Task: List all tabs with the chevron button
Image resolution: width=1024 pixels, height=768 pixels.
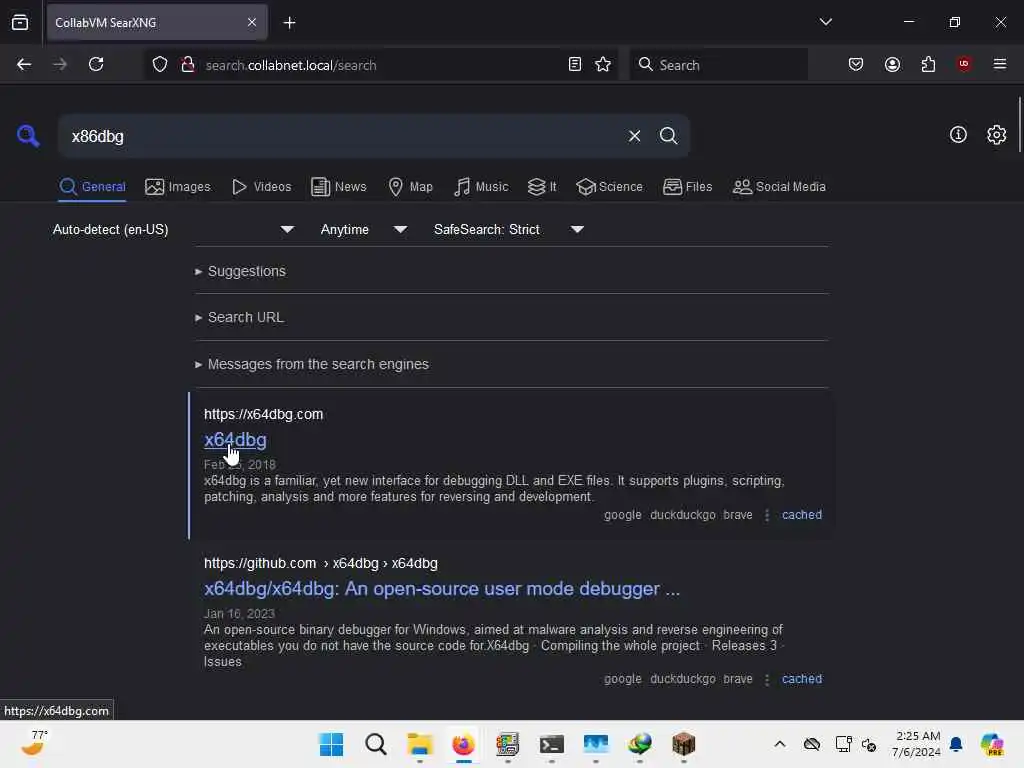Action: (825, 22)
